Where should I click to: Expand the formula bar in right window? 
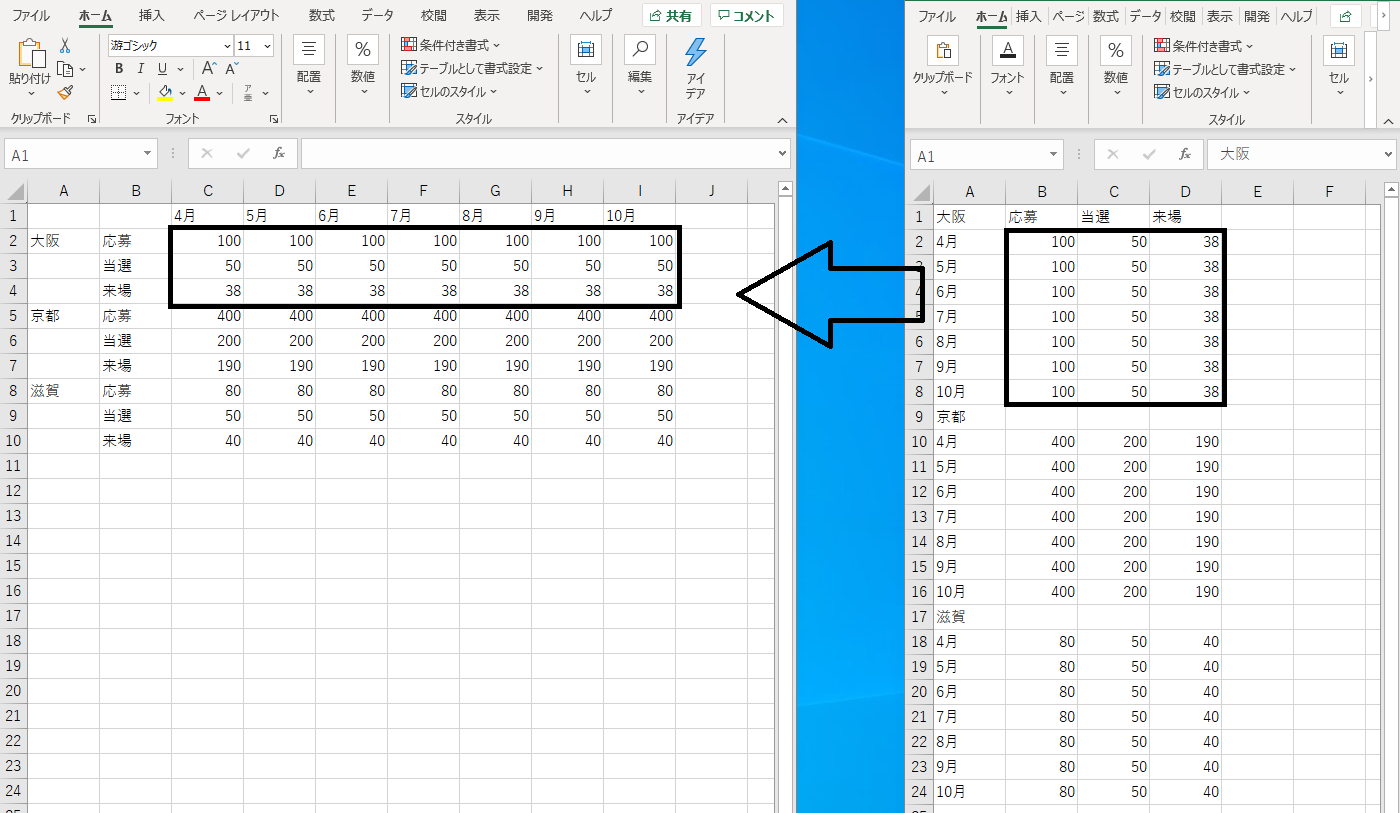pos(1388,155)
